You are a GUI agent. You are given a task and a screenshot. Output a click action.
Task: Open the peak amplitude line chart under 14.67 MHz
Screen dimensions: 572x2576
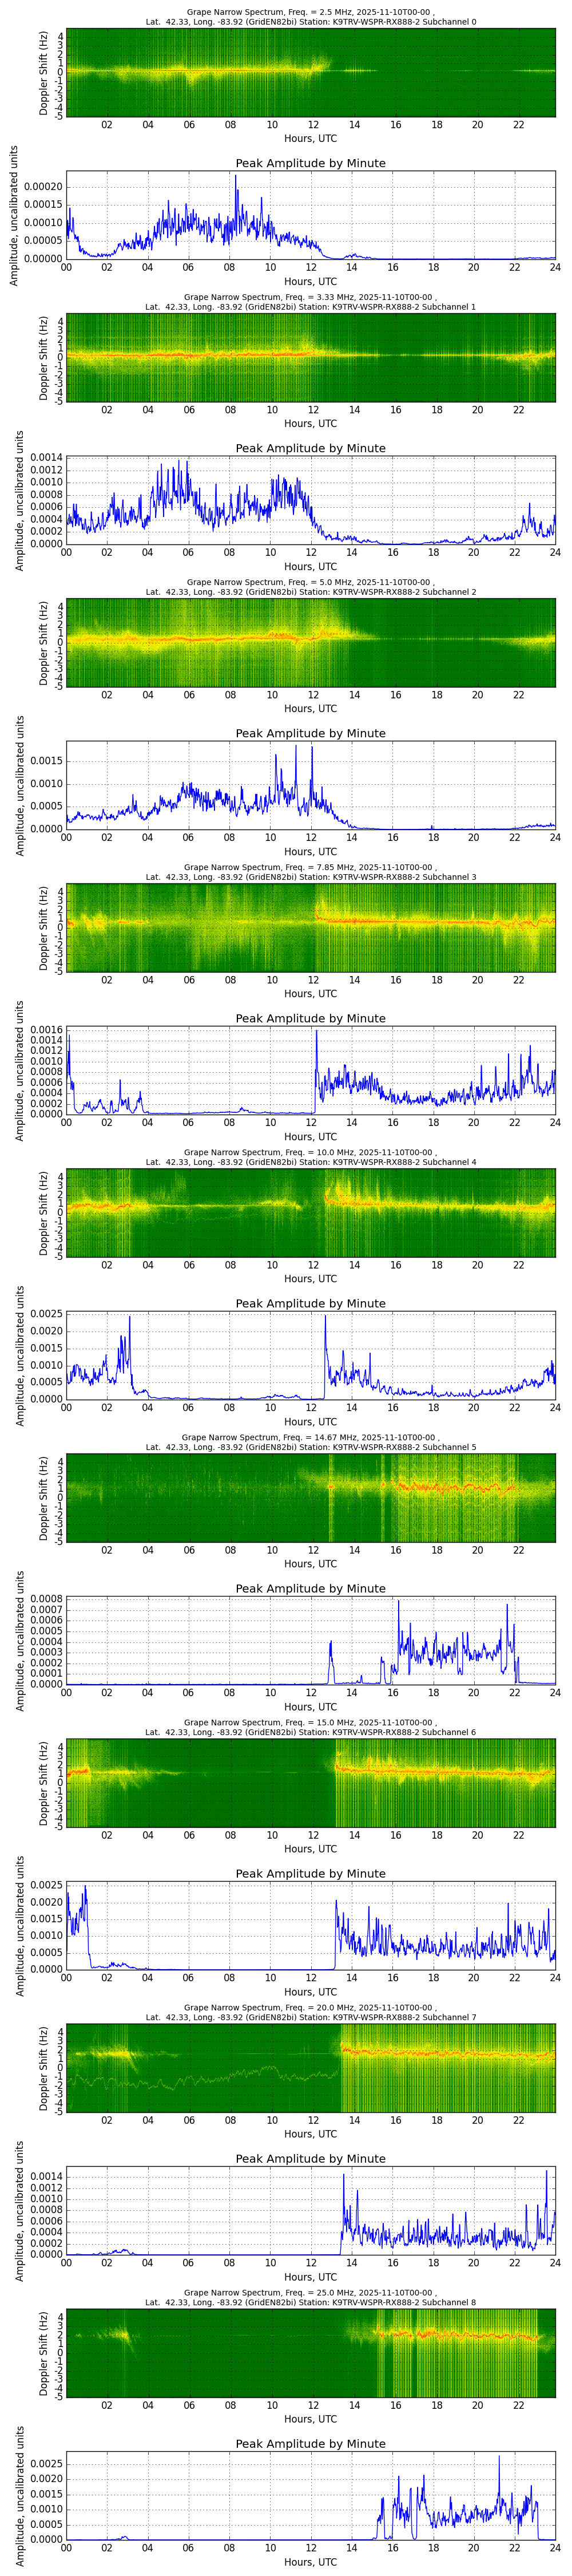pyautogui.click(x=311, y=1640)
